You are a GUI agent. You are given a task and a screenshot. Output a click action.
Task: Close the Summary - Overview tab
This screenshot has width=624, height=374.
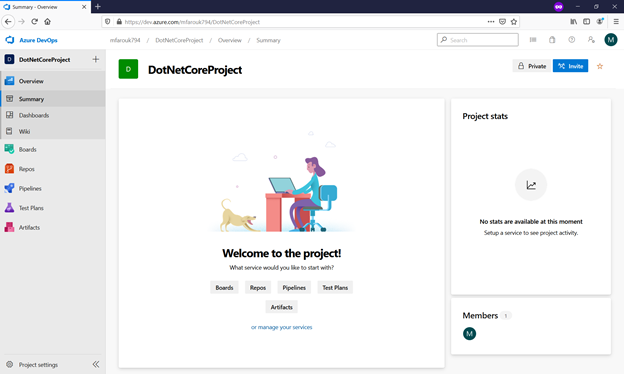tap(84, 7)
